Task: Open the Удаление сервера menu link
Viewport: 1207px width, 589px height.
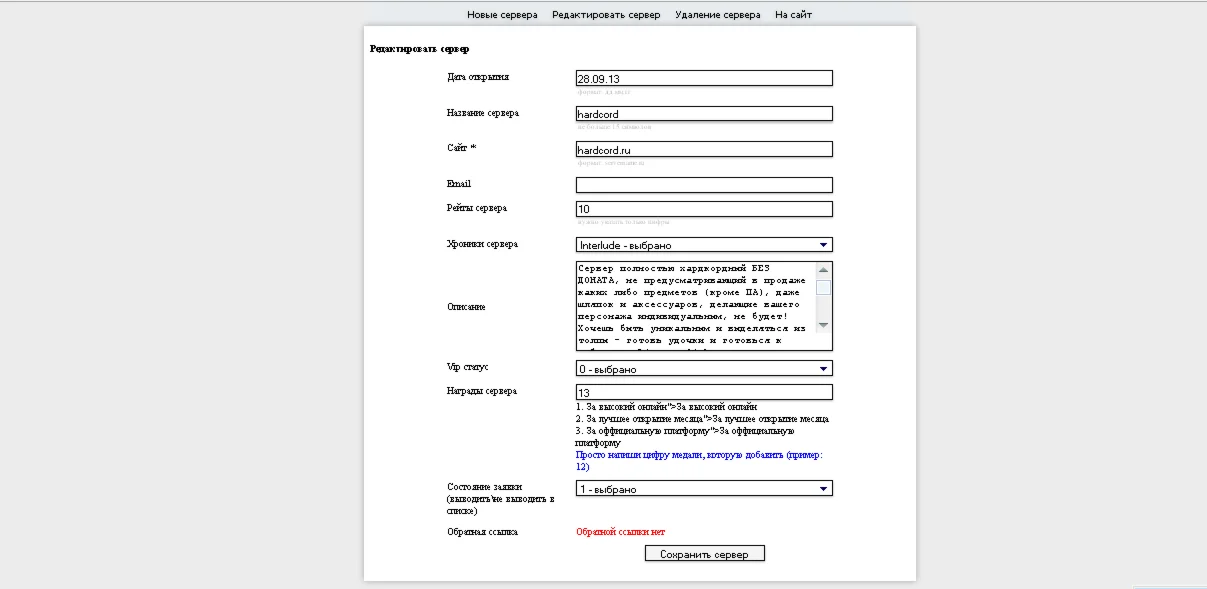Action: click(x=717, y=15)
